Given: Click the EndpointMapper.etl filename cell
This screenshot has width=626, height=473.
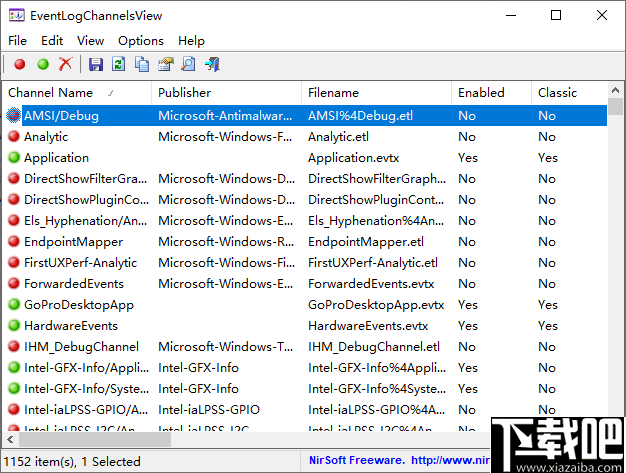Looking at the screenshot, I should 366,242.
